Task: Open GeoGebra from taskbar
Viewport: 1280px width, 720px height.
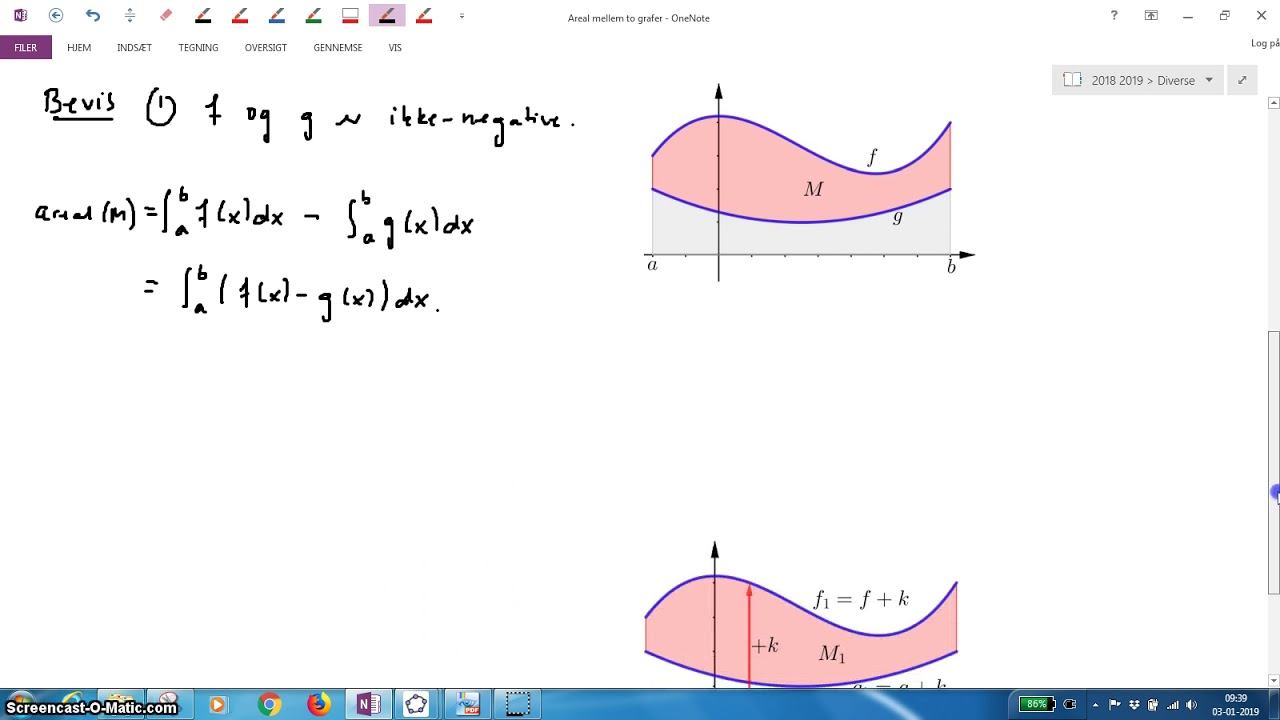Action: pos(417,705)
